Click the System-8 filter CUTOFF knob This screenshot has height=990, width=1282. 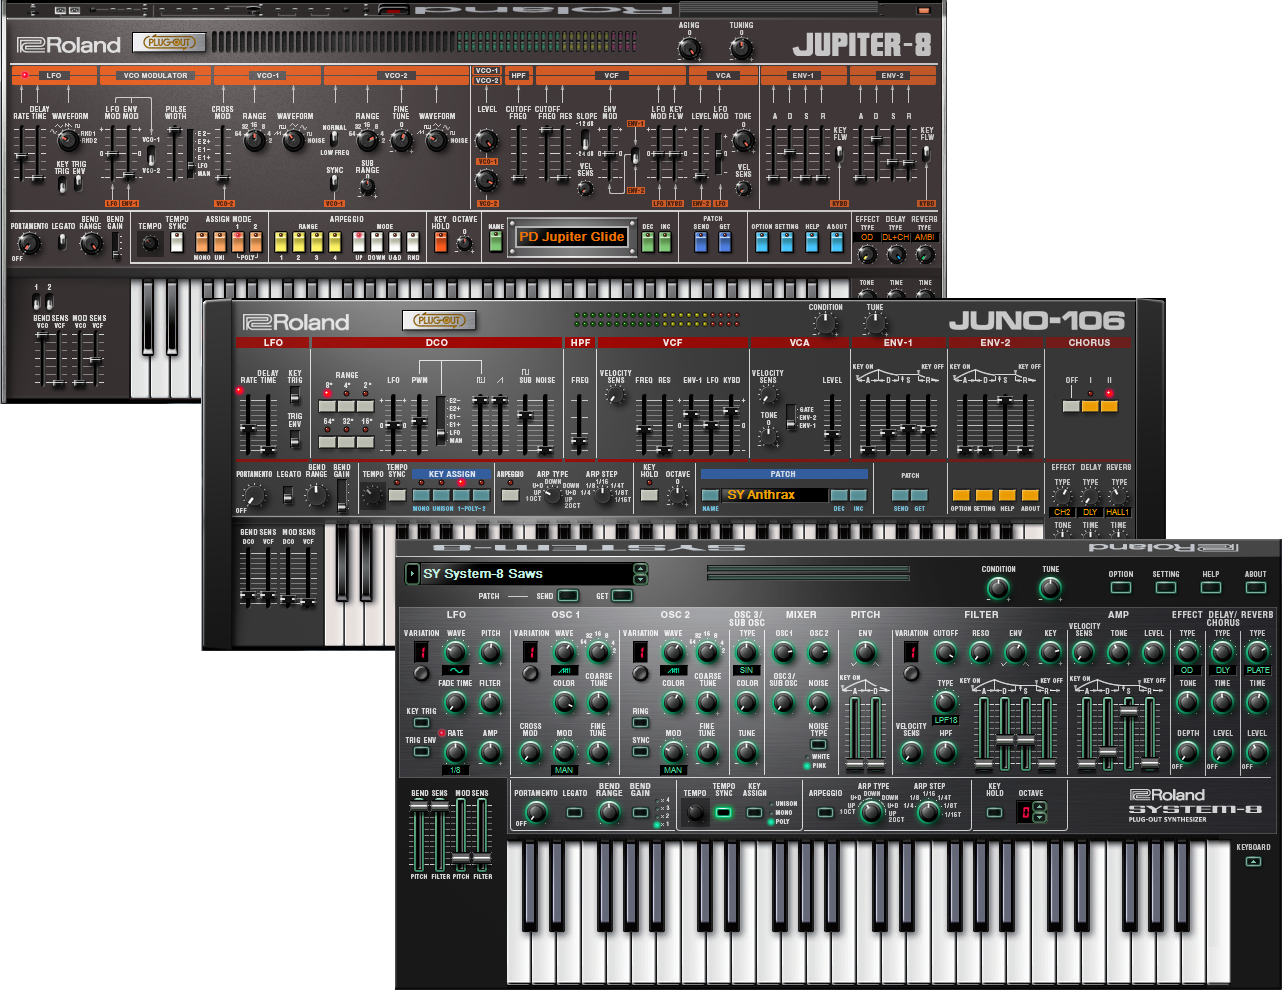pyautogui.click(x=946, y=653)
